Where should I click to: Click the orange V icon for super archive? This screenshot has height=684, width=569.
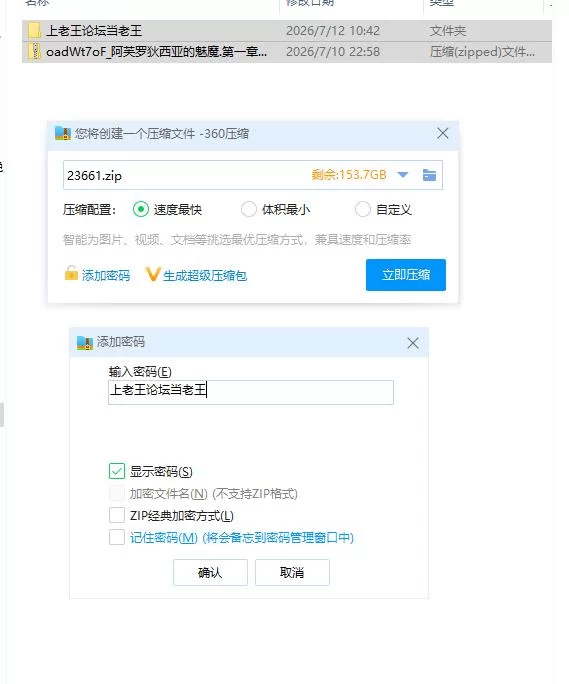point(153,274)
